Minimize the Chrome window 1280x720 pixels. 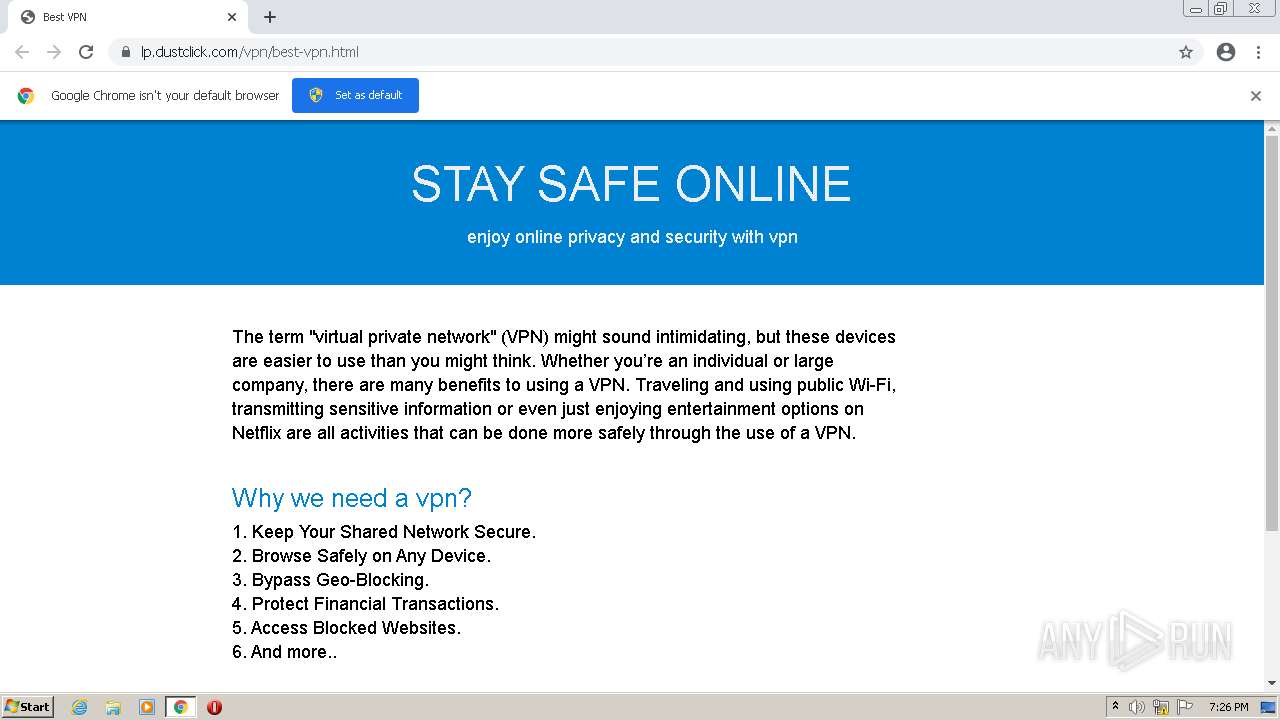[1195, 9]
